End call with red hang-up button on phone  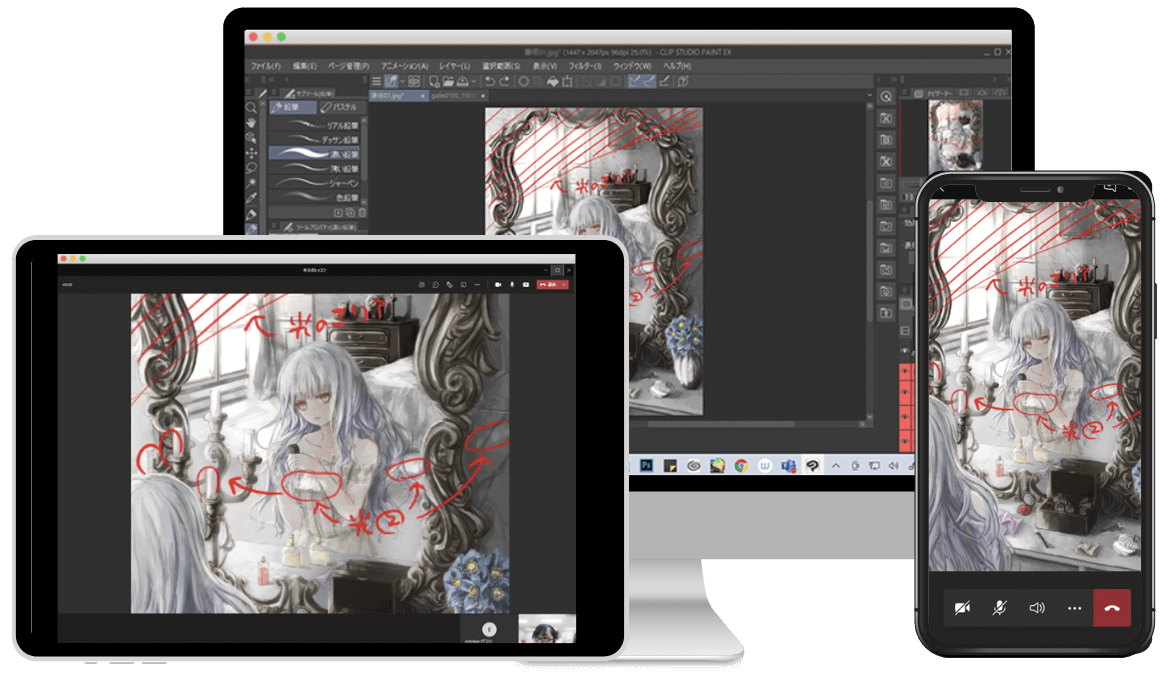[1112, 608]
